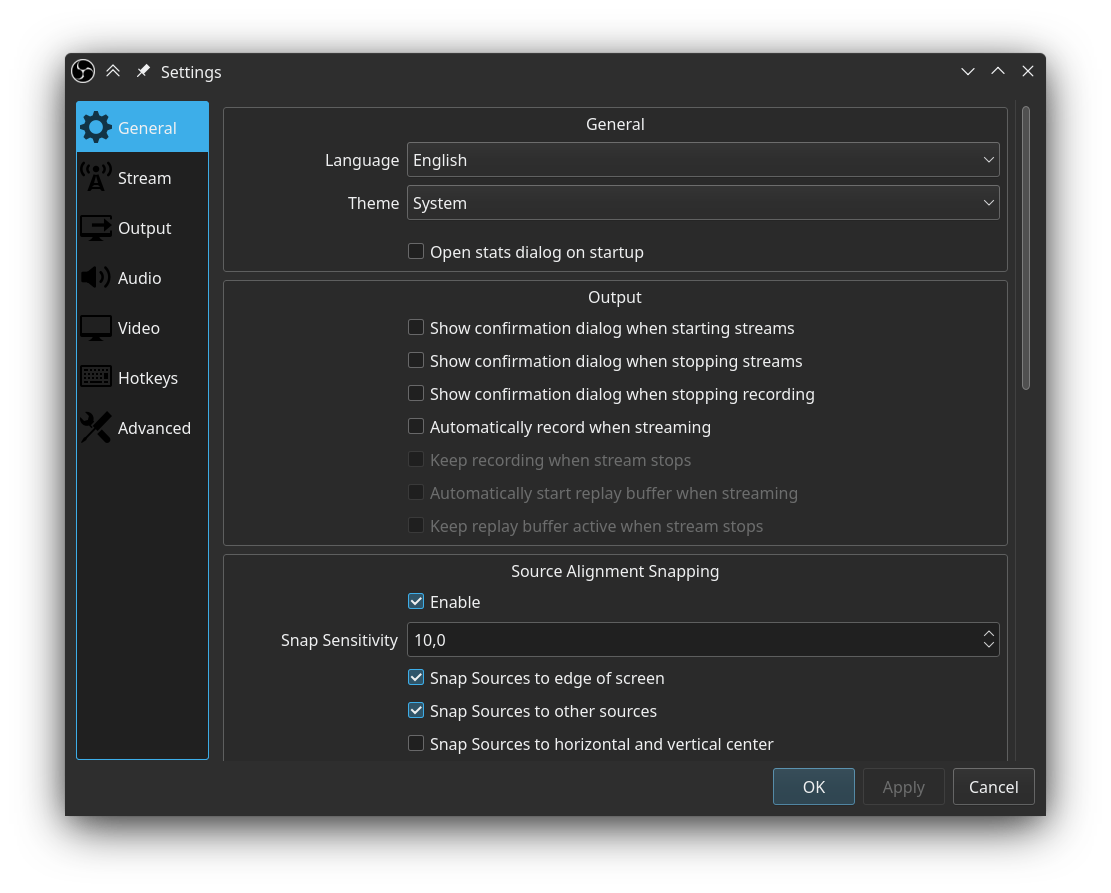This screenshot has width=1111, height=893.
Task: Click the OK button
Action: point(813,787)
